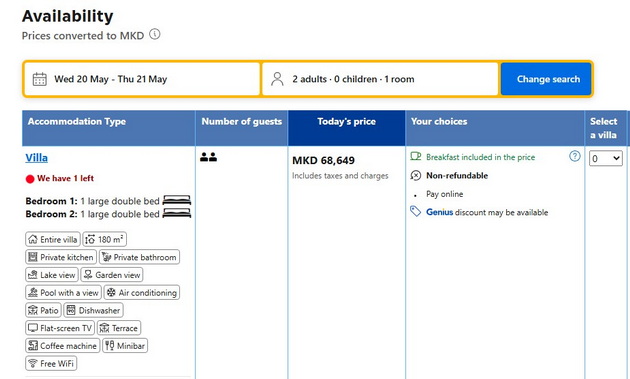
Task: Click the Dishwasher icon
Action: coord(71,310)
